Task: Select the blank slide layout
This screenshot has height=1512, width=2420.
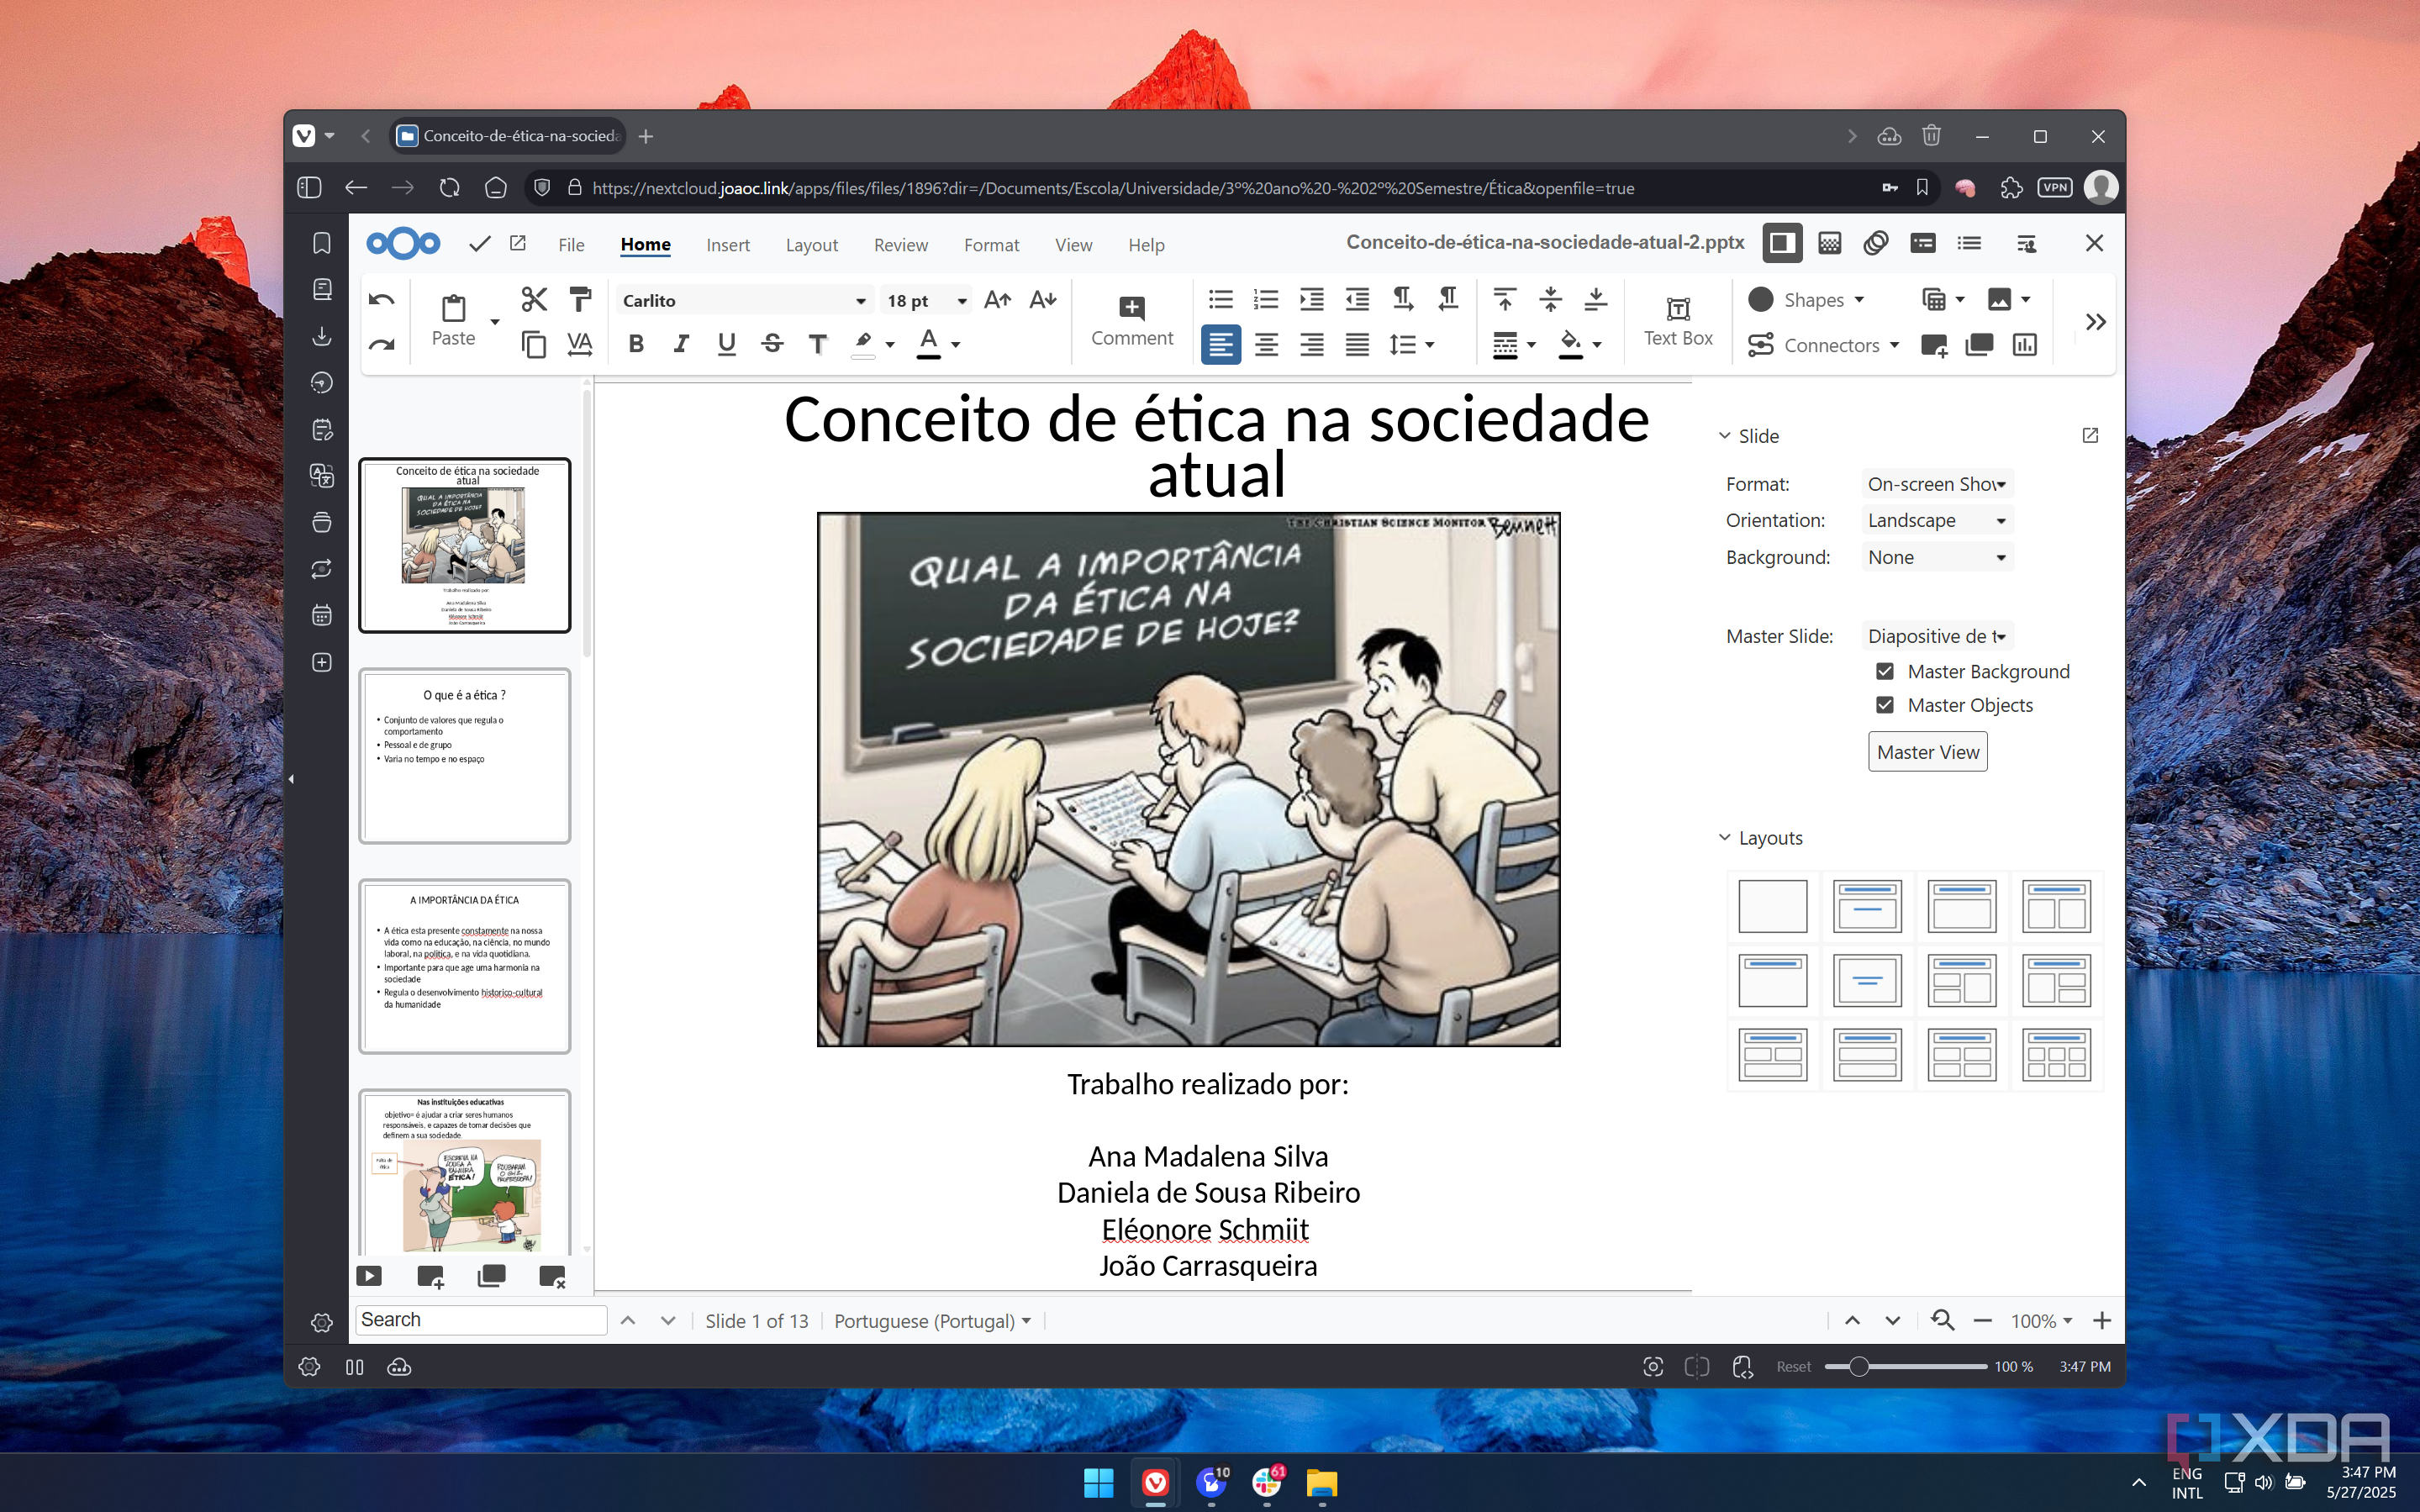Action: [1772, 905]
